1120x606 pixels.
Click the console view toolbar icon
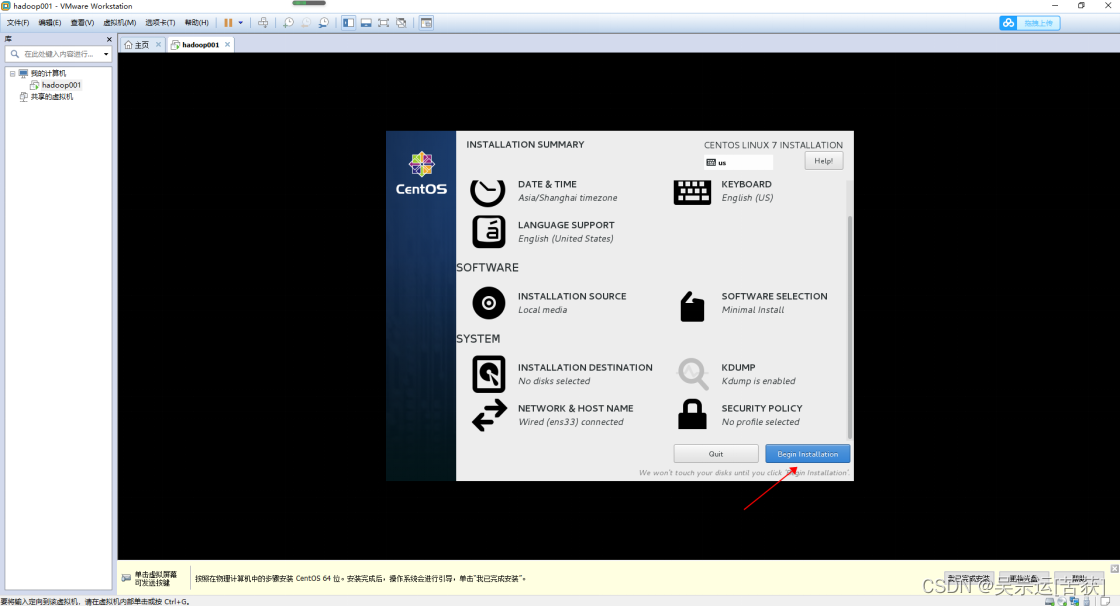426,23
